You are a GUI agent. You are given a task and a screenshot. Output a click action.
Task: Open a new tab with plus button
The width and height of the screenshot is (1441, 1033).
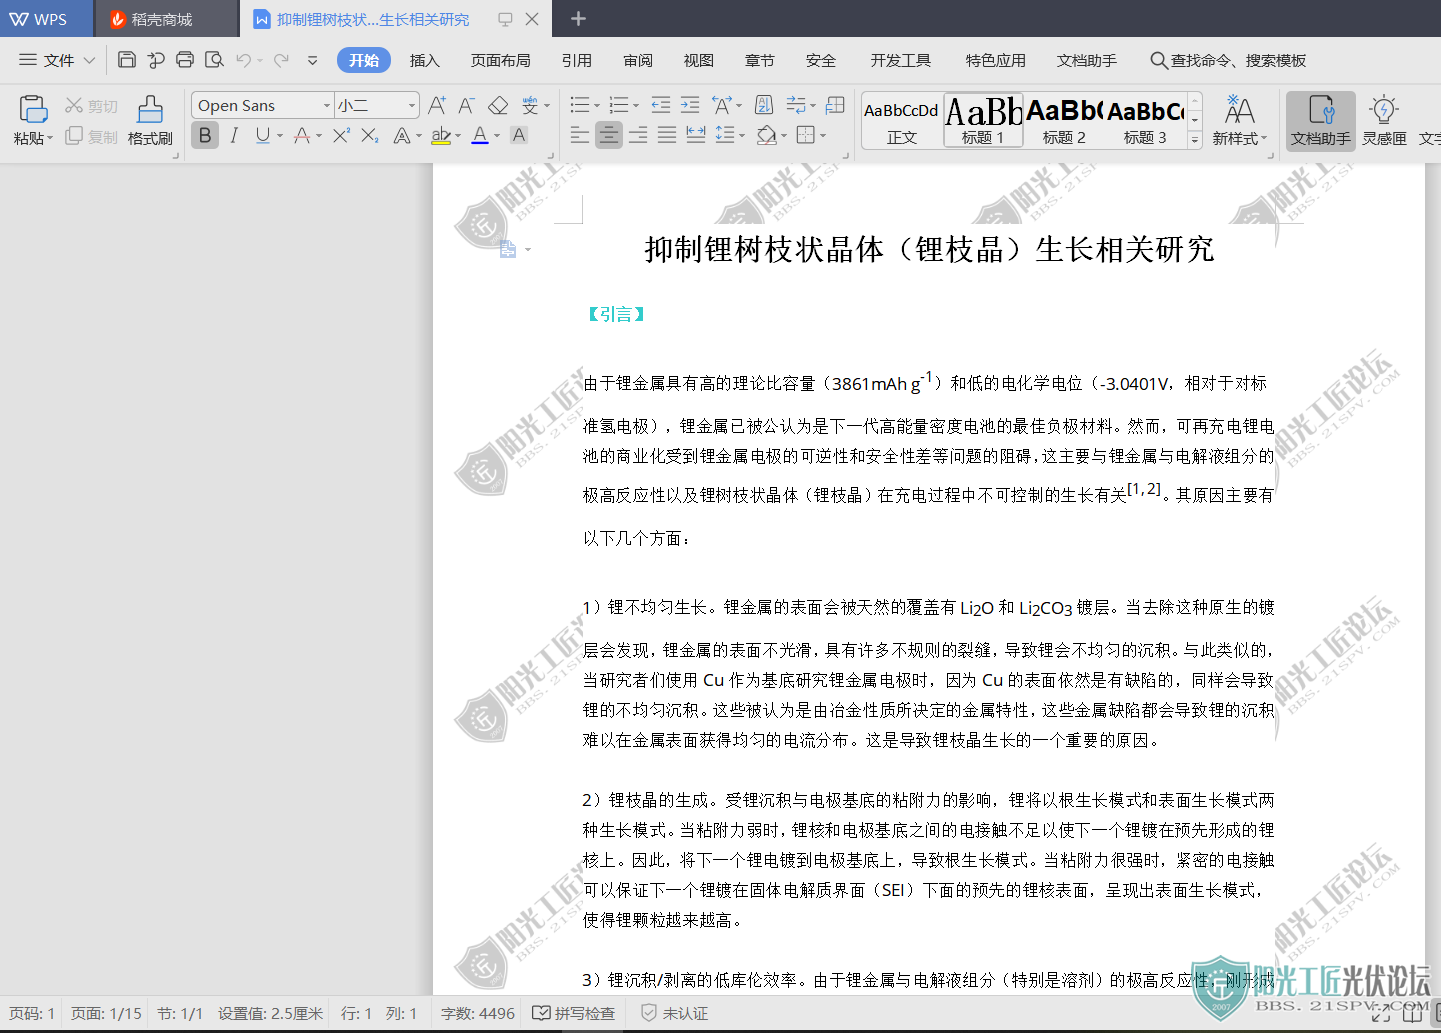tap(578, 19)
